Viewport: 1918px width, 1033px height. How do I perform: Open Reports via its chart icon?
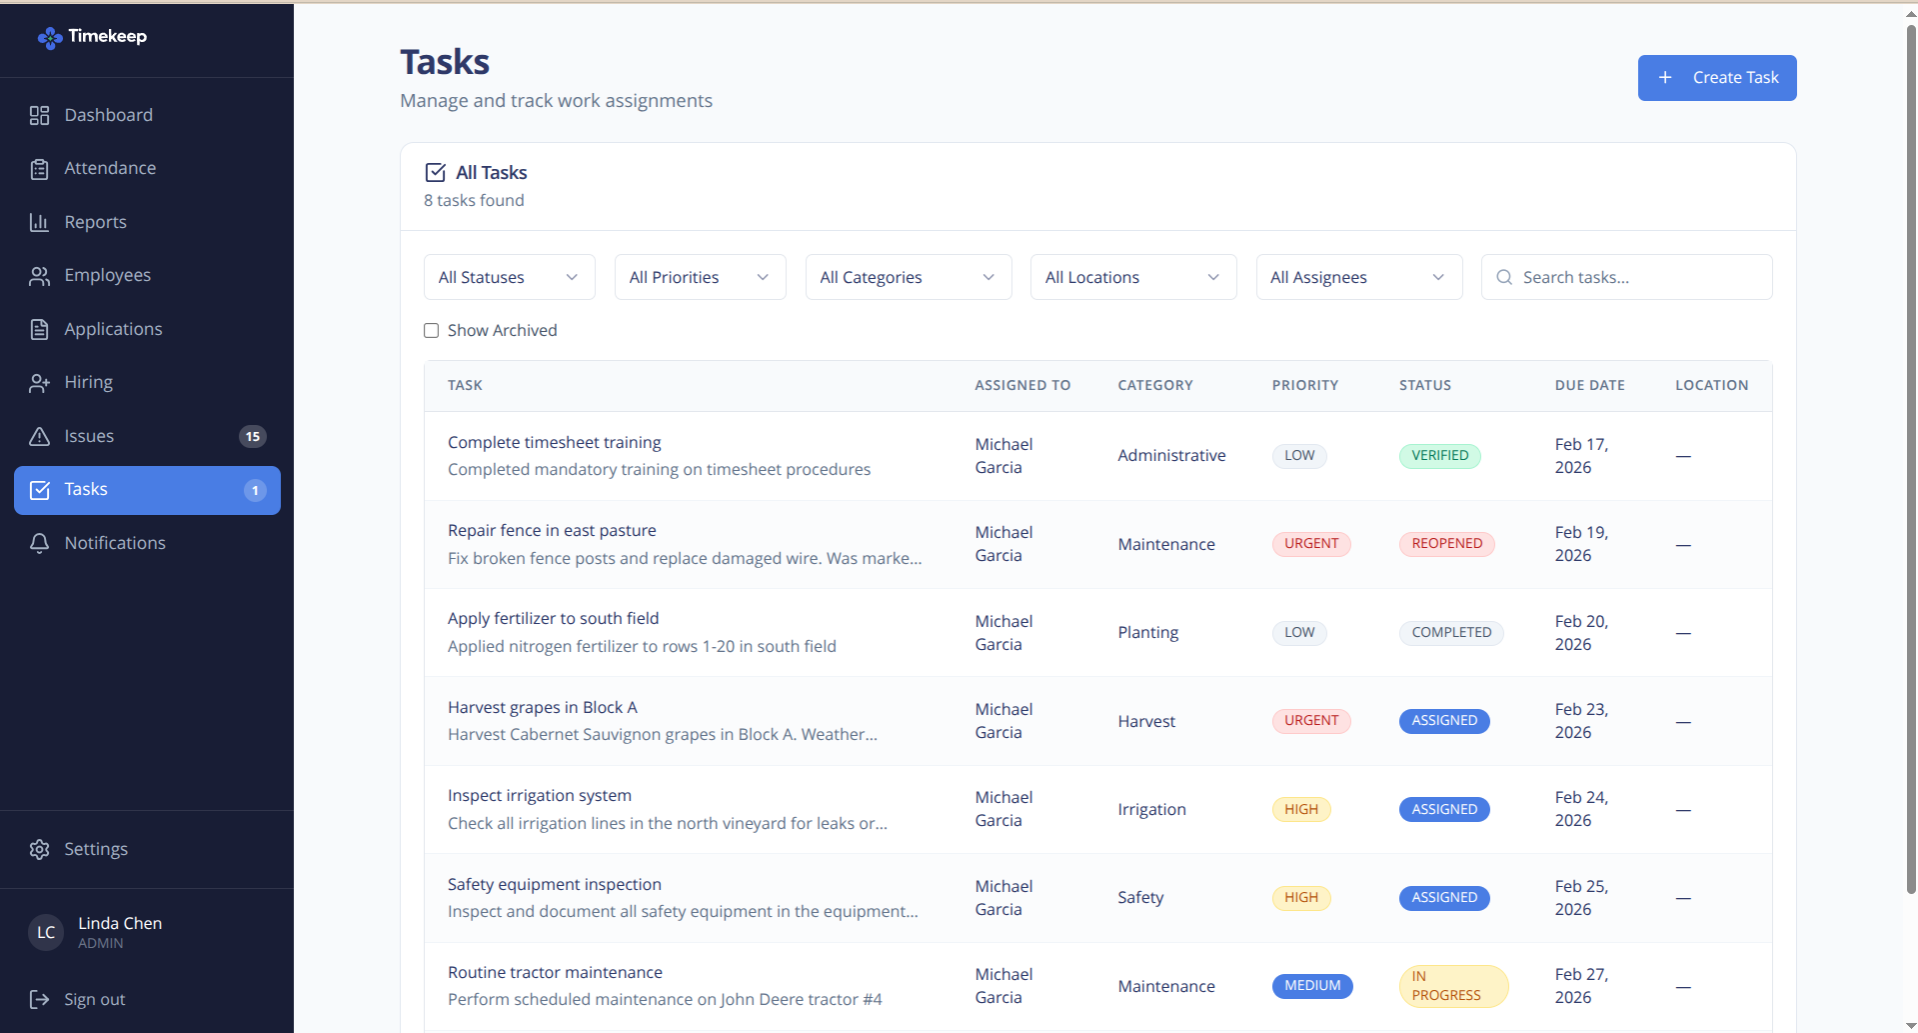(40, 221)
